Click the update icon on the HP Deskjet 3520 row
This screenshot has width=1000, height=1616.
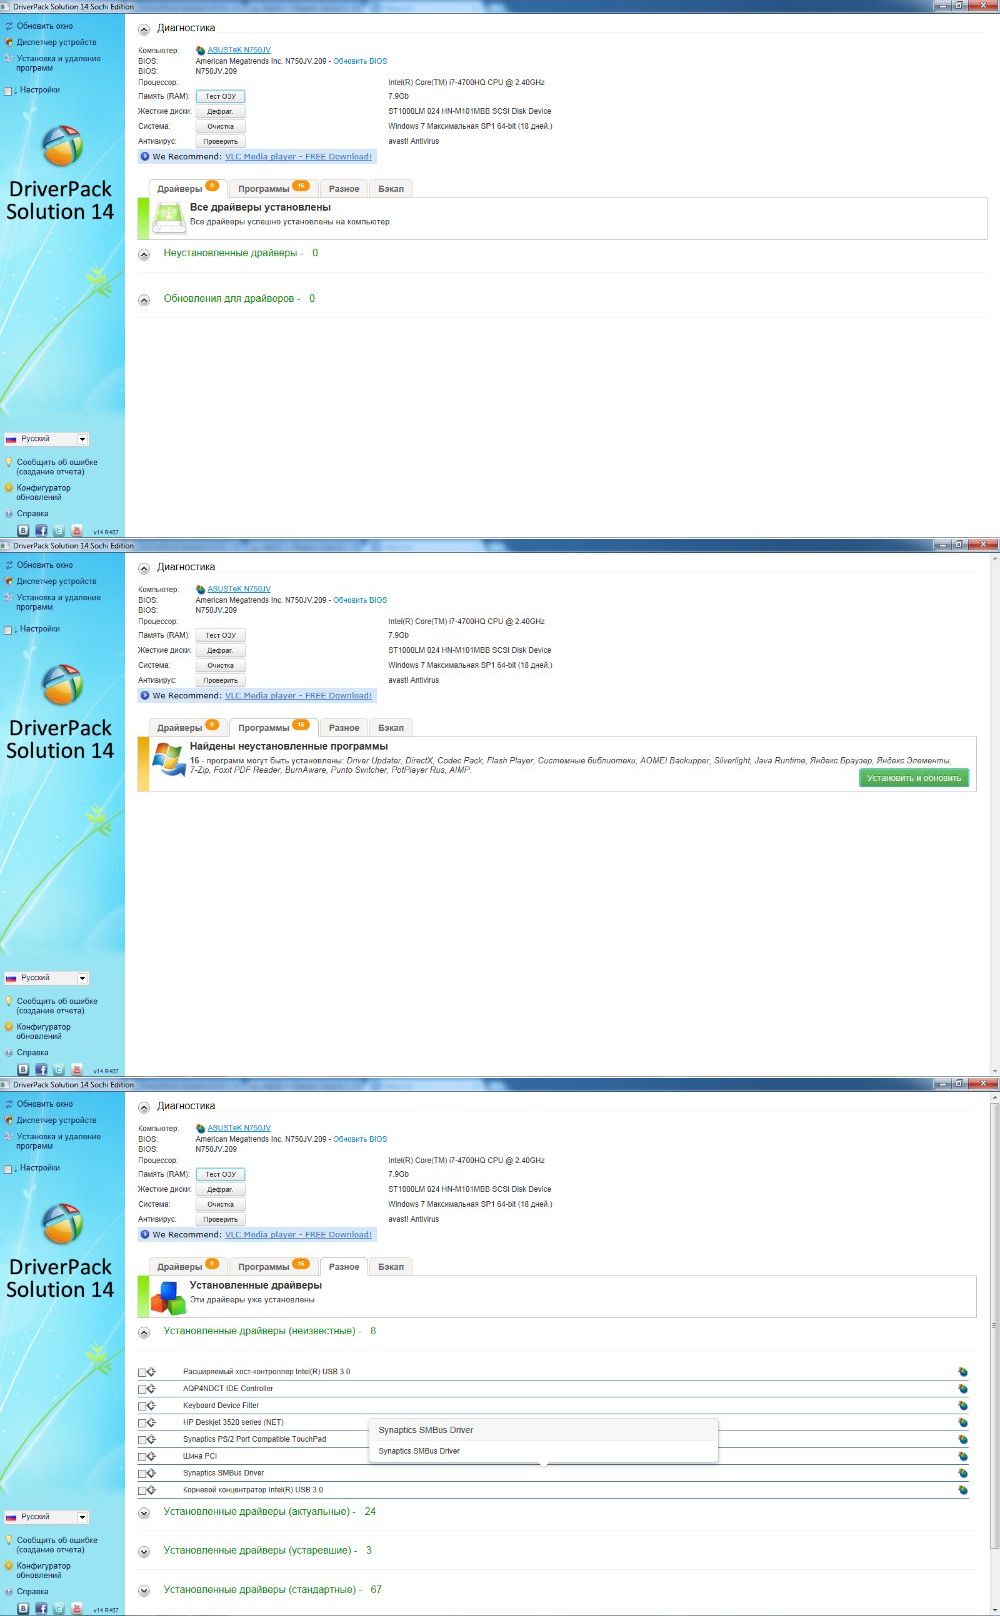point(962,1423)
